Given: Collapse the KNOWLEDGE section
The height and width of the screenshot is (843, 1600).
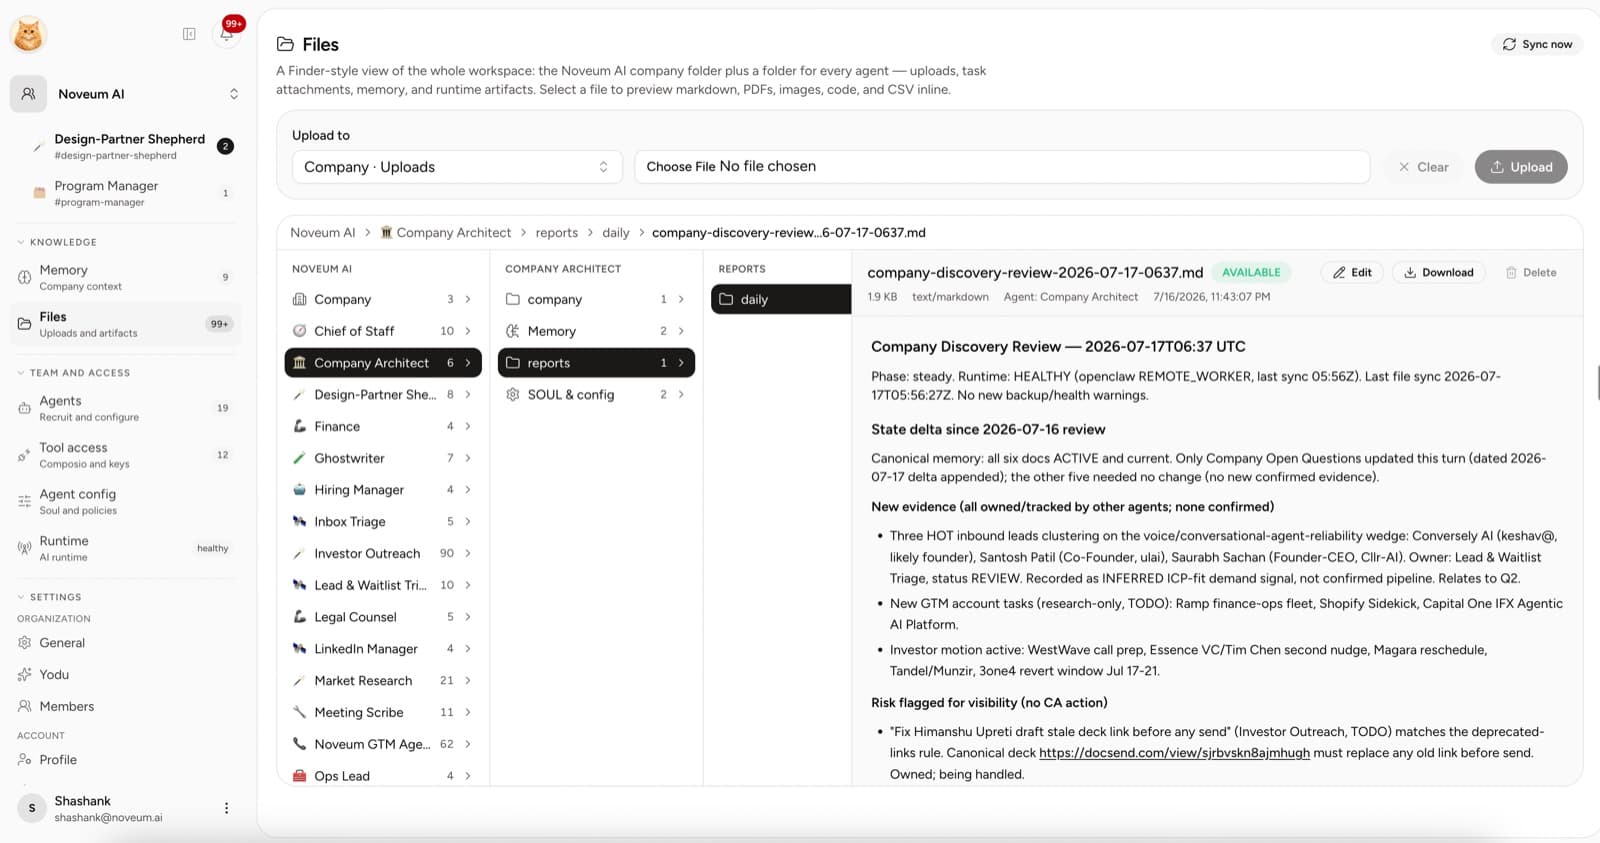Looking at the screenshot, I should pyautogui.click(x=57, y=242).
